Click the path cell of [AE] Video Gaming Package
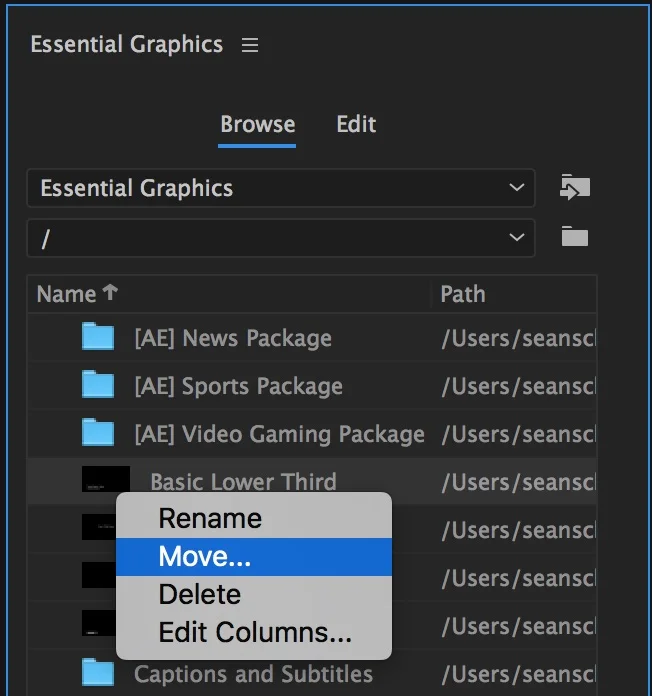652x696 pixels. coord(518,434)
